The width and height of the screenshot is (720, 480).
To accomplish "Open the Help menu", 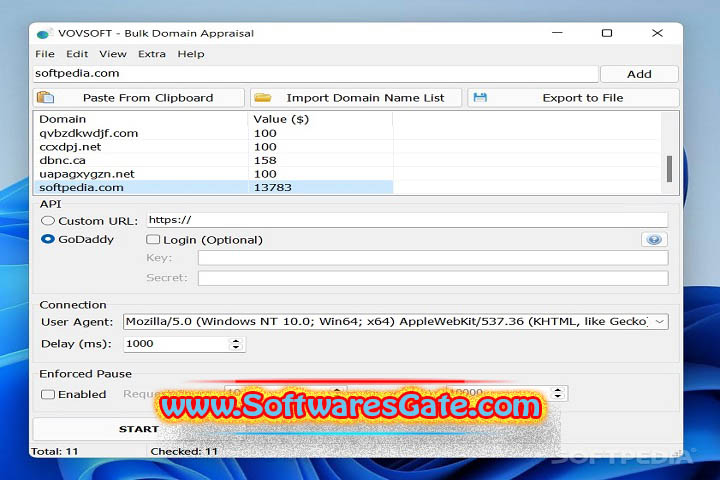I will [x=191, y=54].
